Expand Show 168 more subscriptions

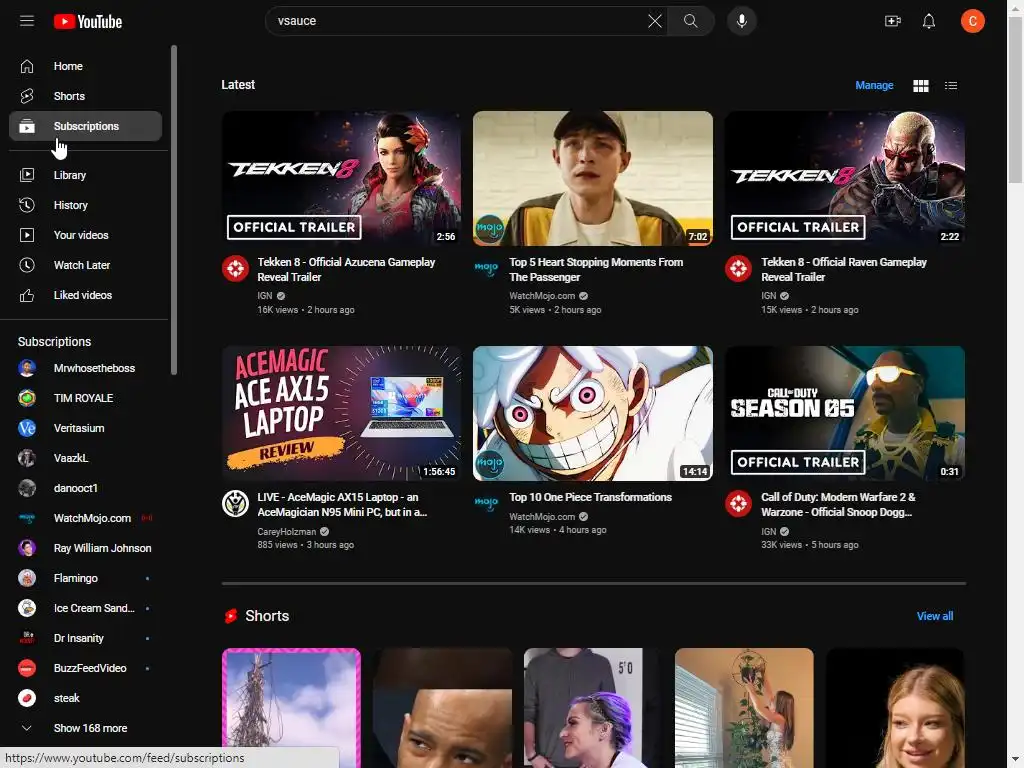click(86, 728)
